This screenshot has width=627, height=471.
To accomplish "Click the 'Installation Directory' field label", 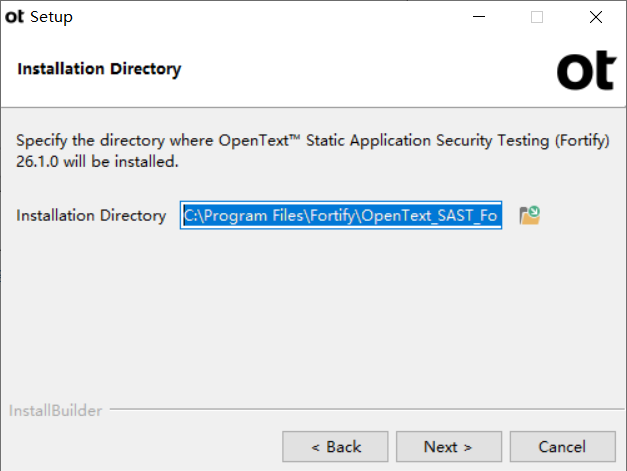I will [91, 216].
